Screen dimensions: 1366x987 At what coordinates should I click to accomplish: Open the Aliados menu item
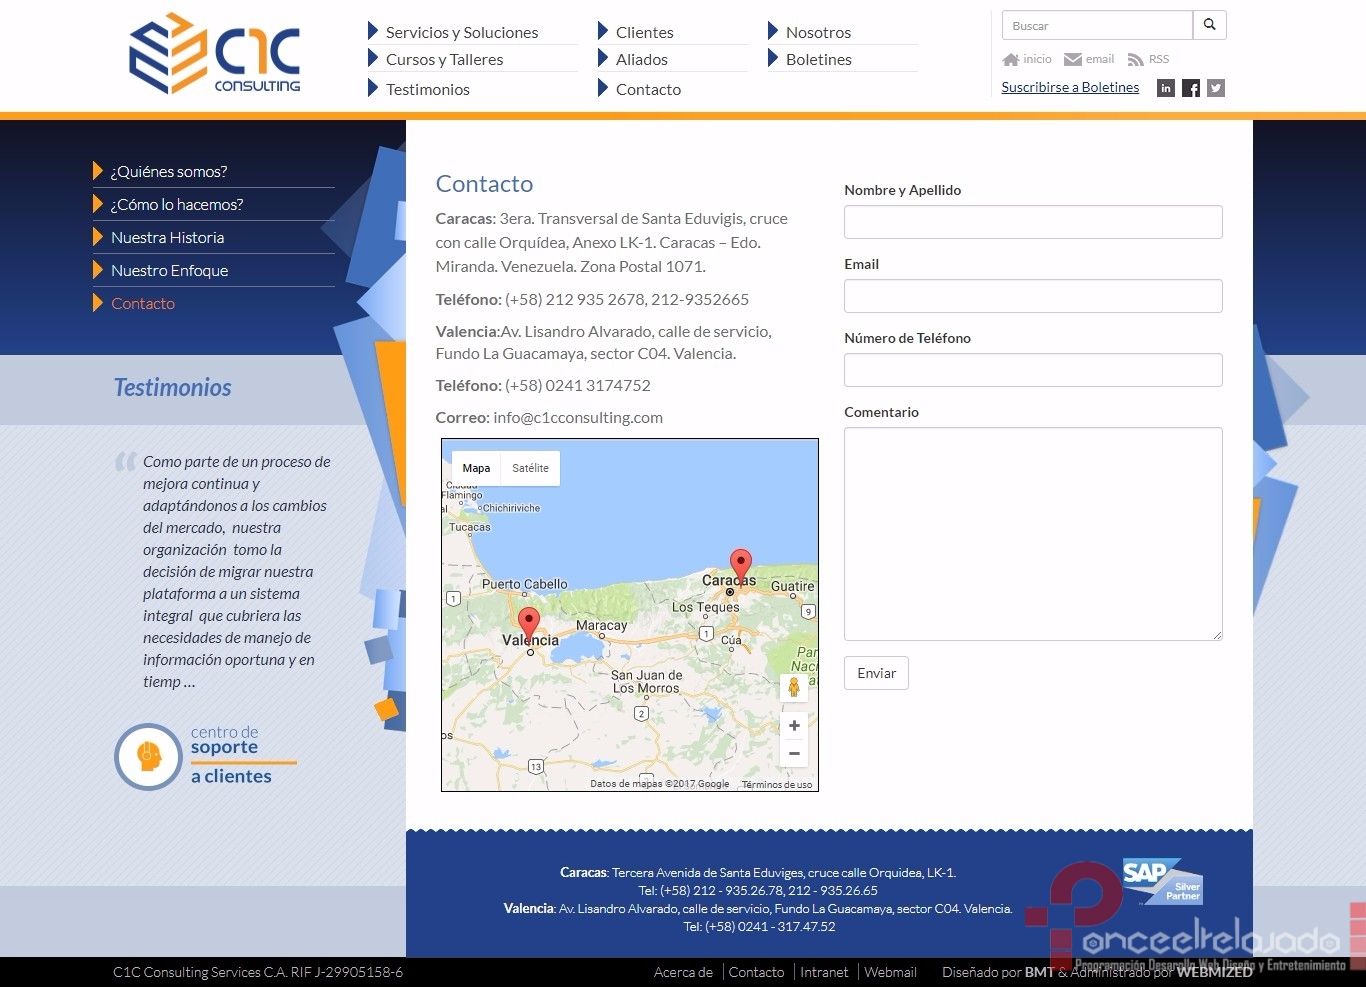641,59
